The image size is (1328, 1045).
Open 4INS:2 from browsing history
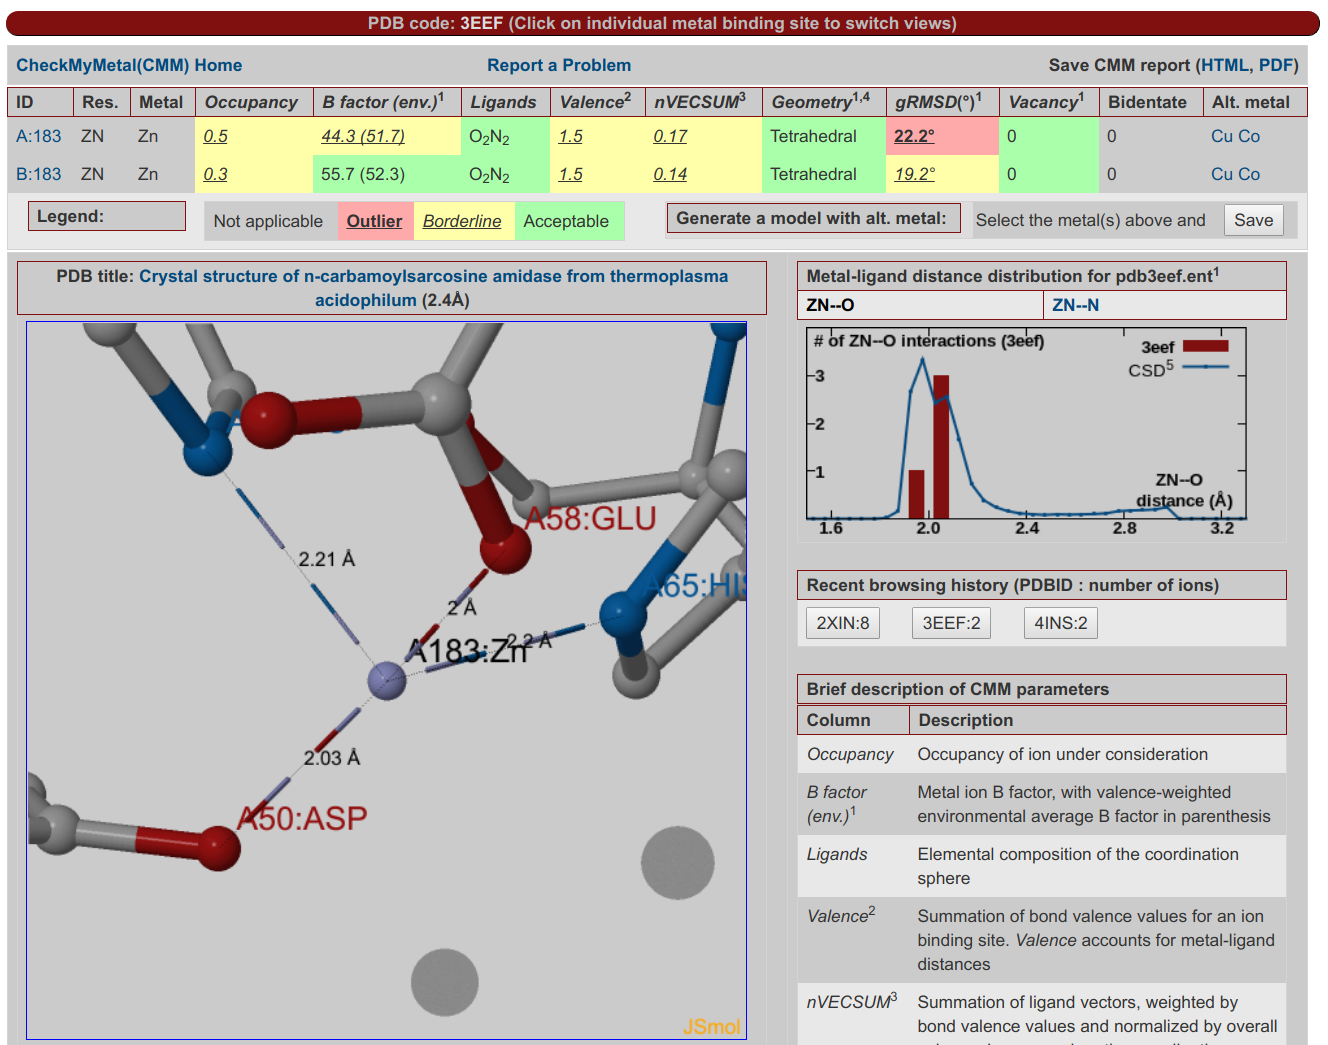[x=1060, y=623]
